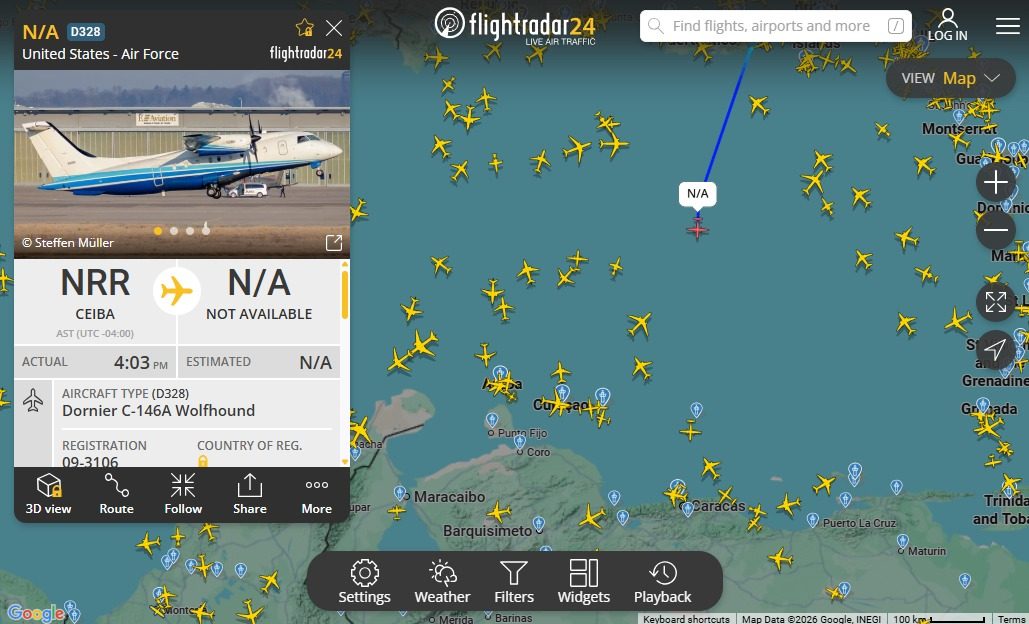Open the More options menu

pyautogui.click(x=316, y=494)
